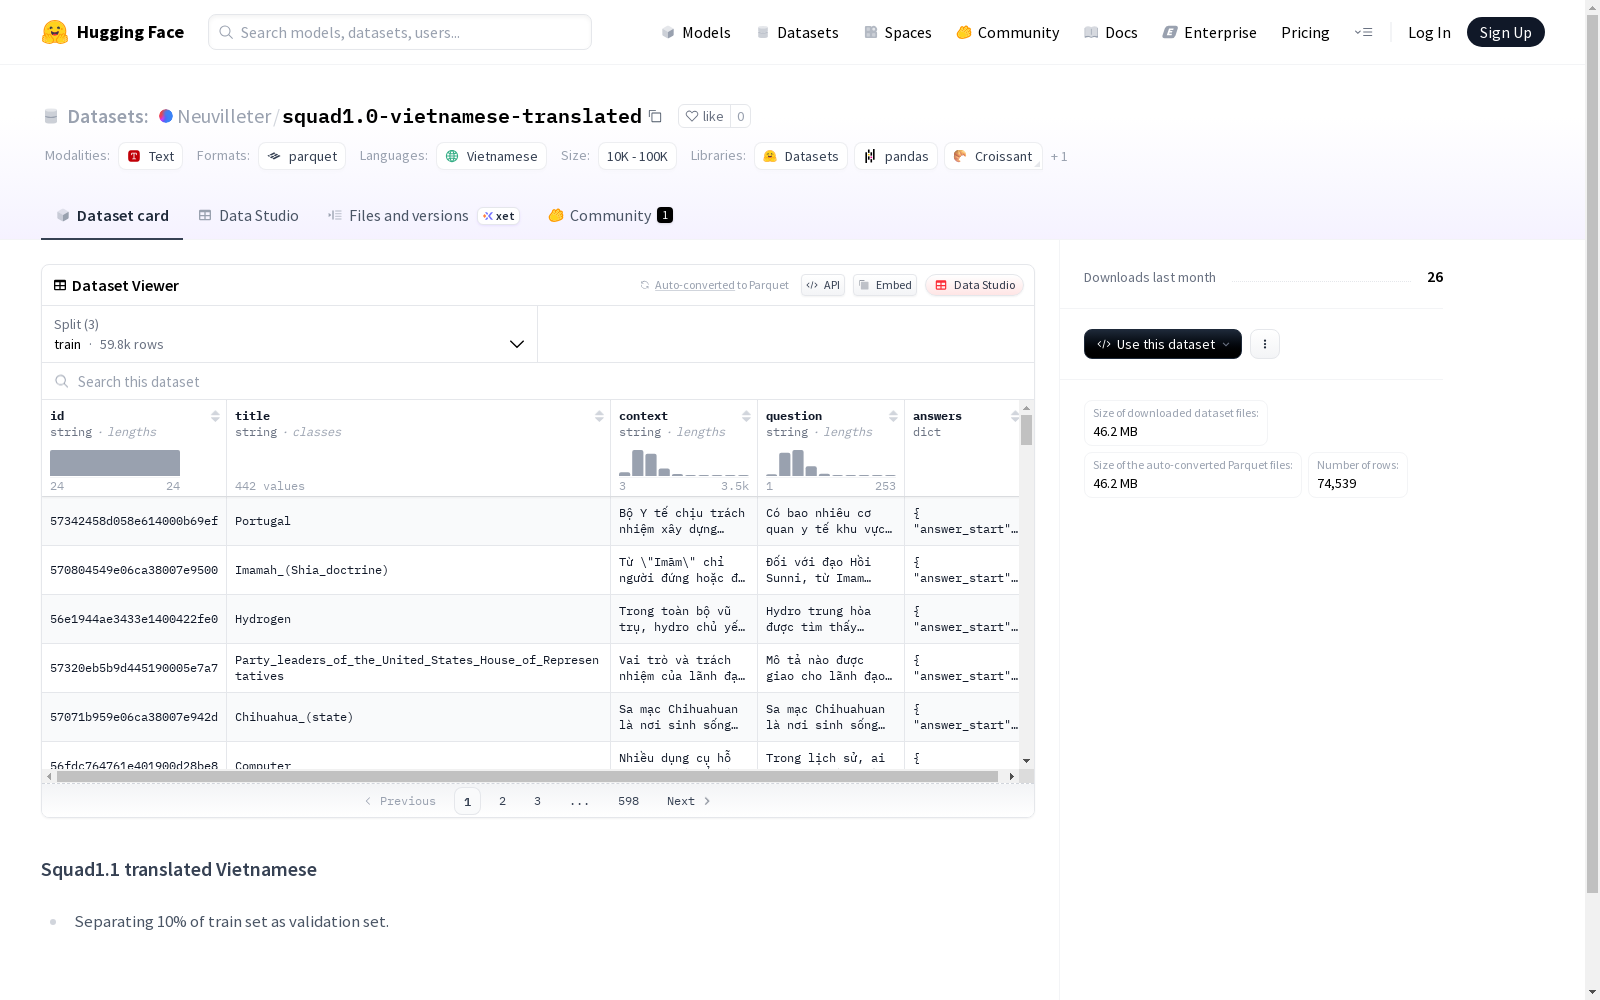
Task: Sort by the question column icon
Action: click(x=893, y=416)
